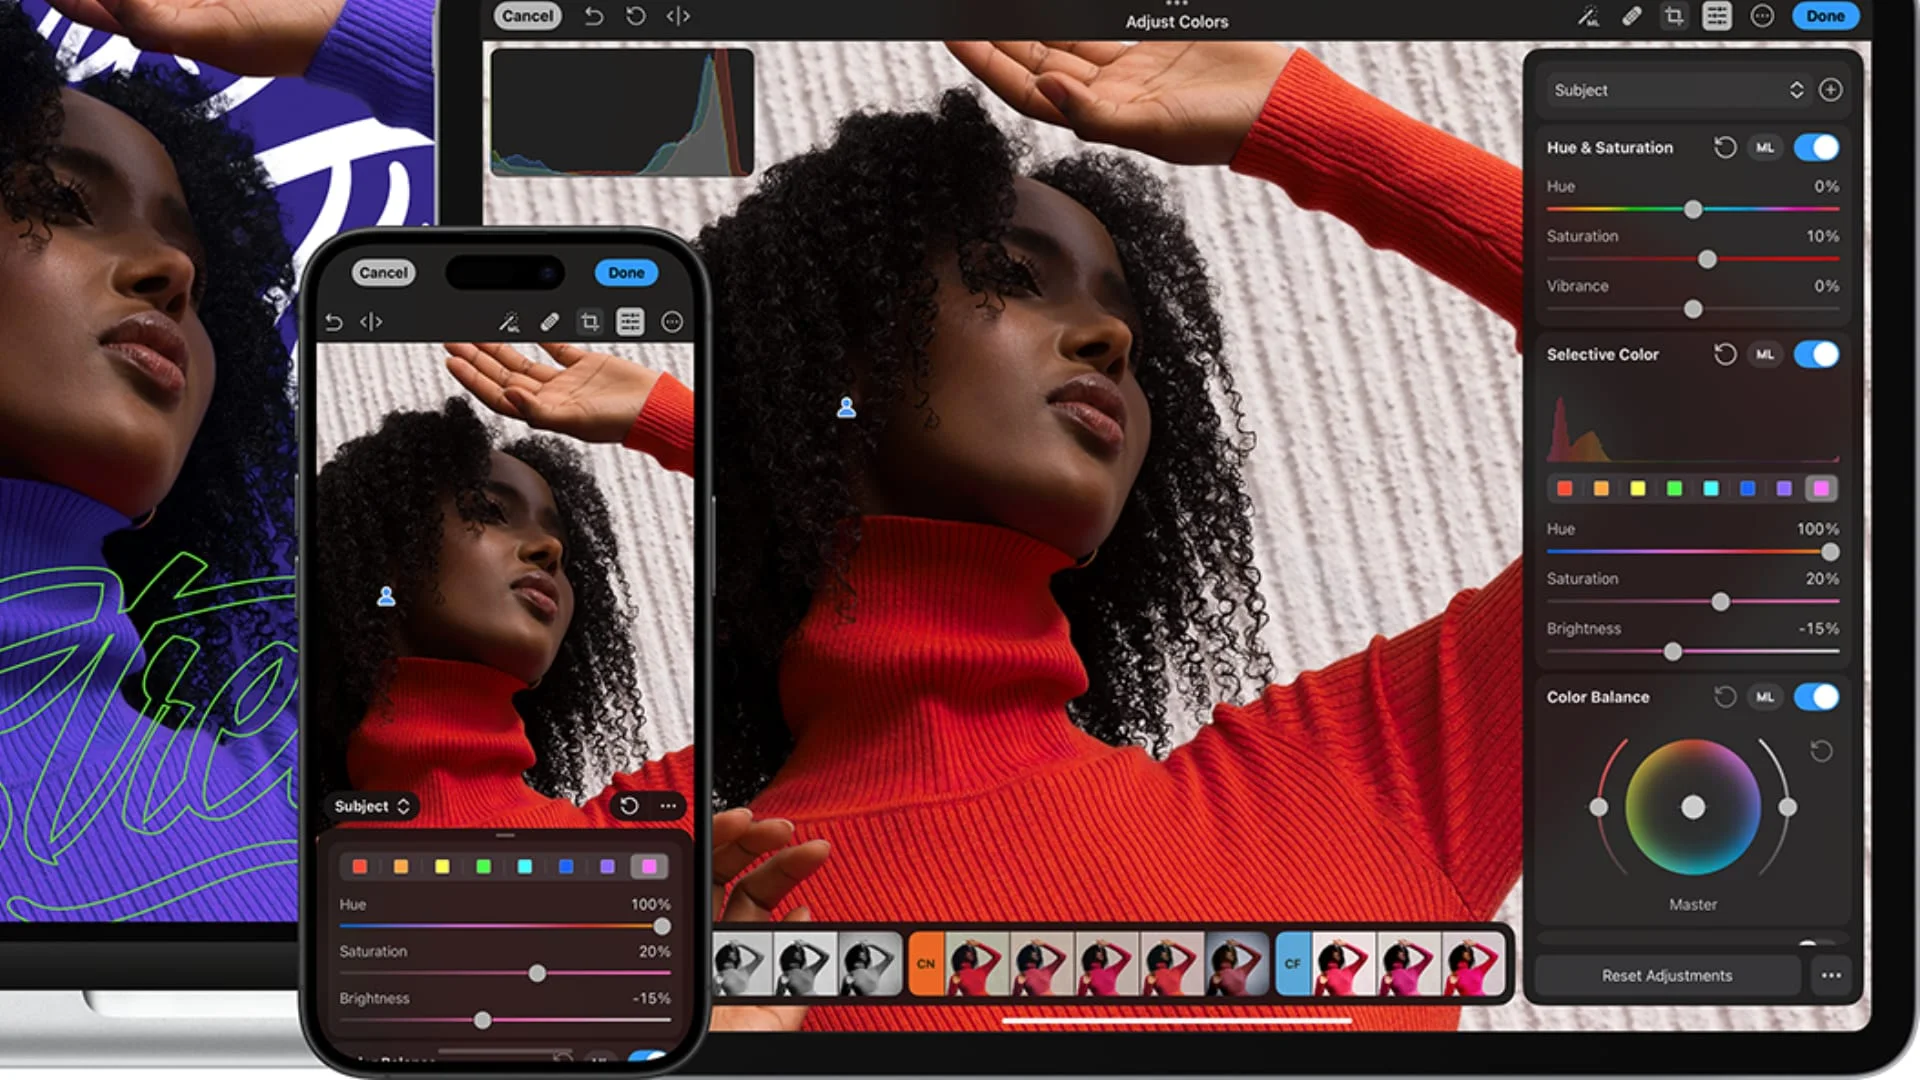This screenshot has height=1080, width=1920.
Task: Select the repair bandage tool on iPad toolbar
Action: click(1631, 16)
